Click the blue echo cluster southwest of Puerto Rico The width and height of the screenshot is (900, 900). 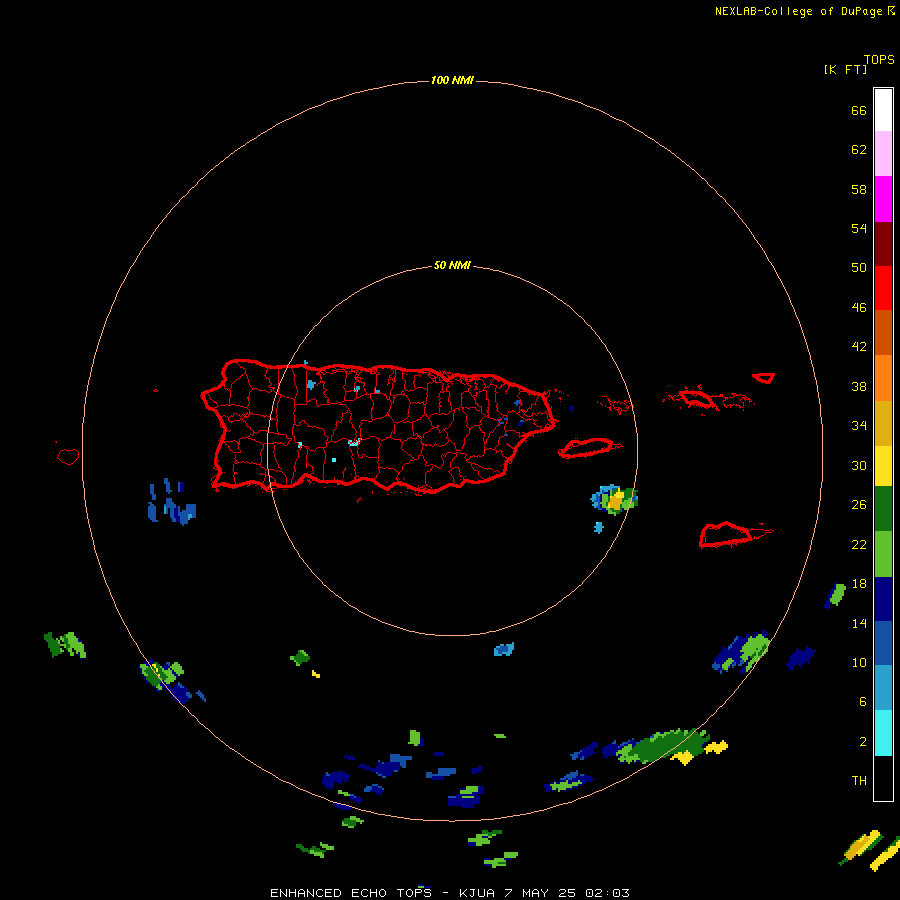tap(172, 502)
